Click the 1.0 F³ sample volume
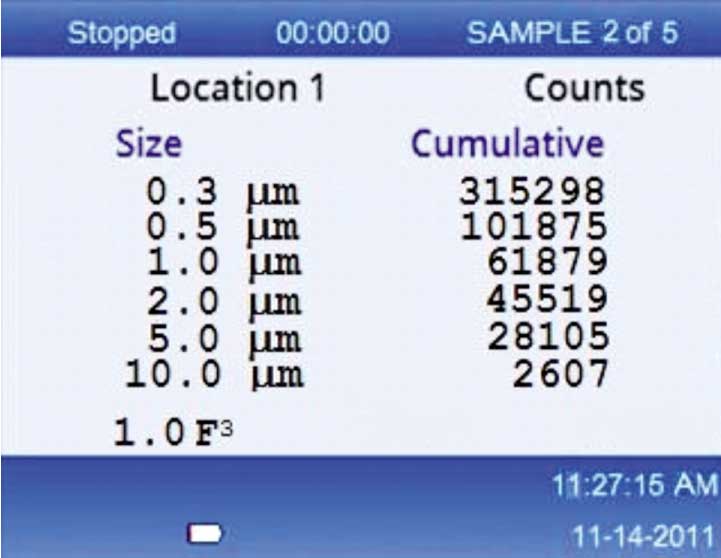This screenshot has width=721, height=558. [x=175, y=432]
